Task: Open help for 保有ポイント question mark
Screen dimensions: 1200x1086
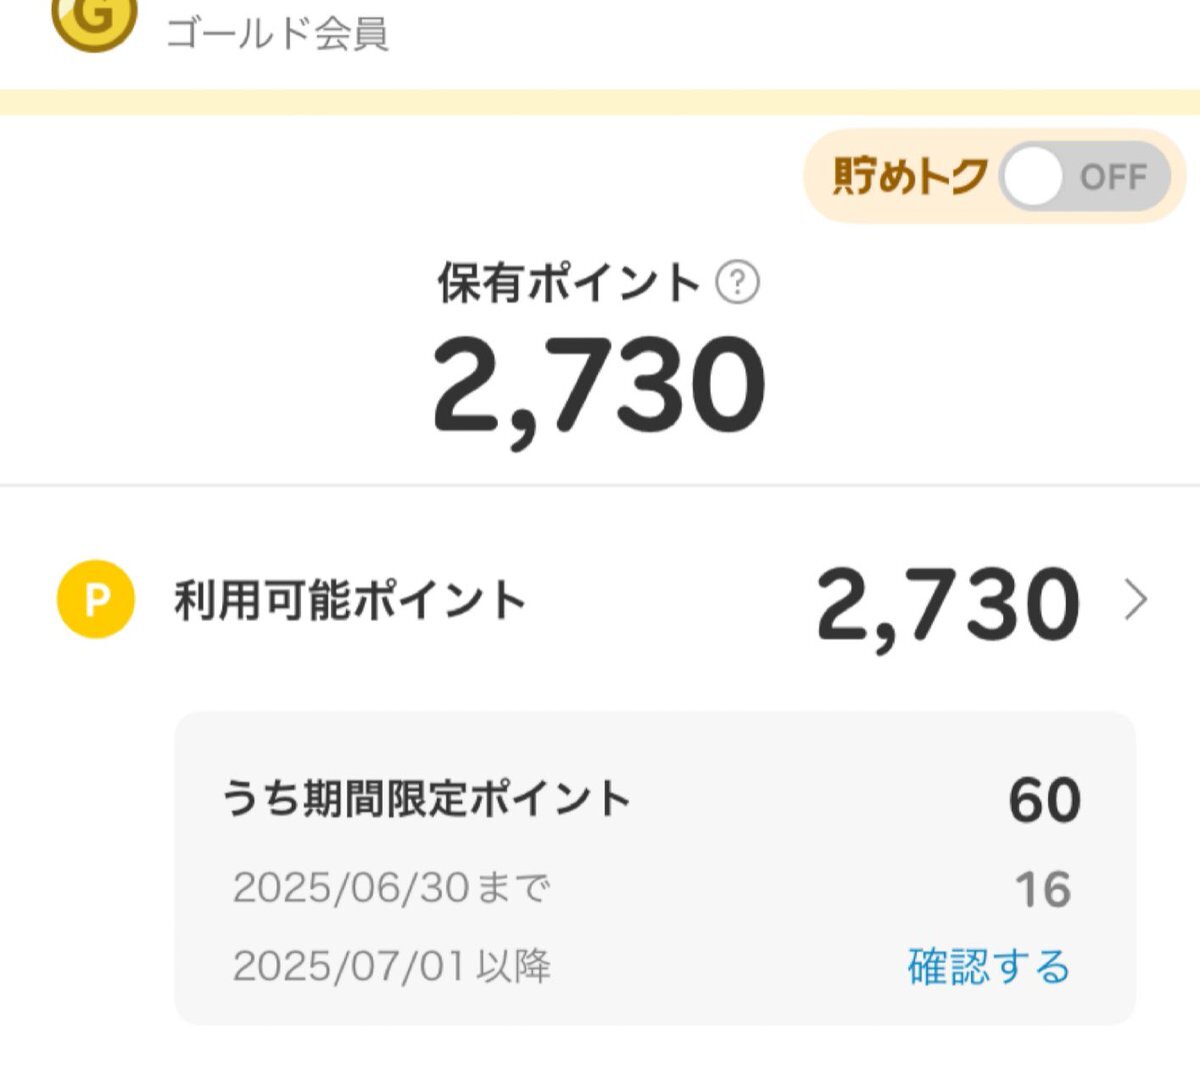Action: point(738,283)
